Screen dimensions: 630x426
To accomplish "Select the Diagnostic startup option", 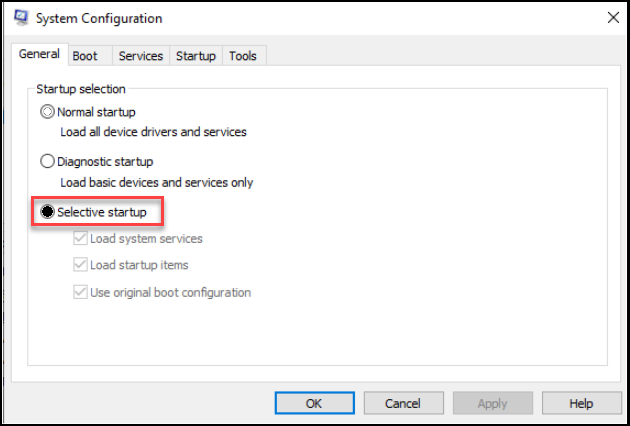I will click(47, 162).
